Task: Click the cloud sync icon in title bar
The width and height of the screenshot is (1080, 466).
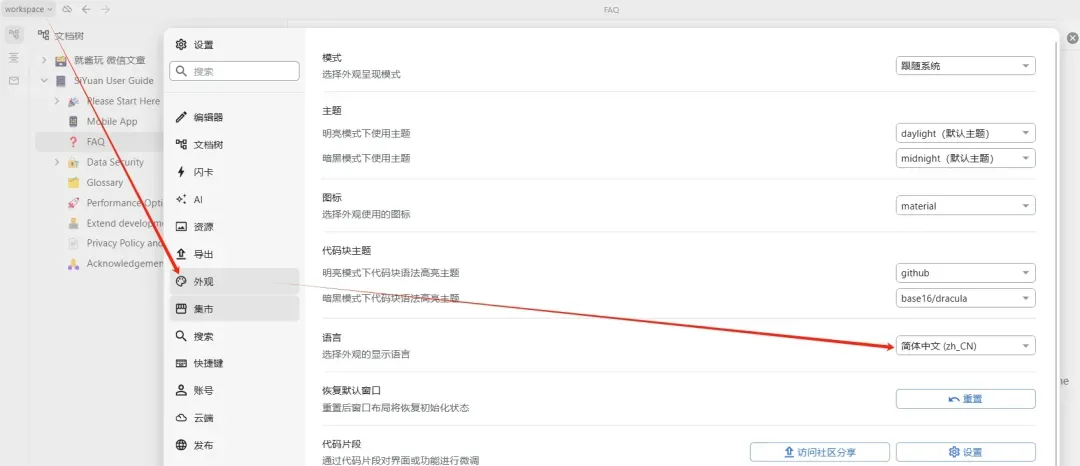Action: 67,9
